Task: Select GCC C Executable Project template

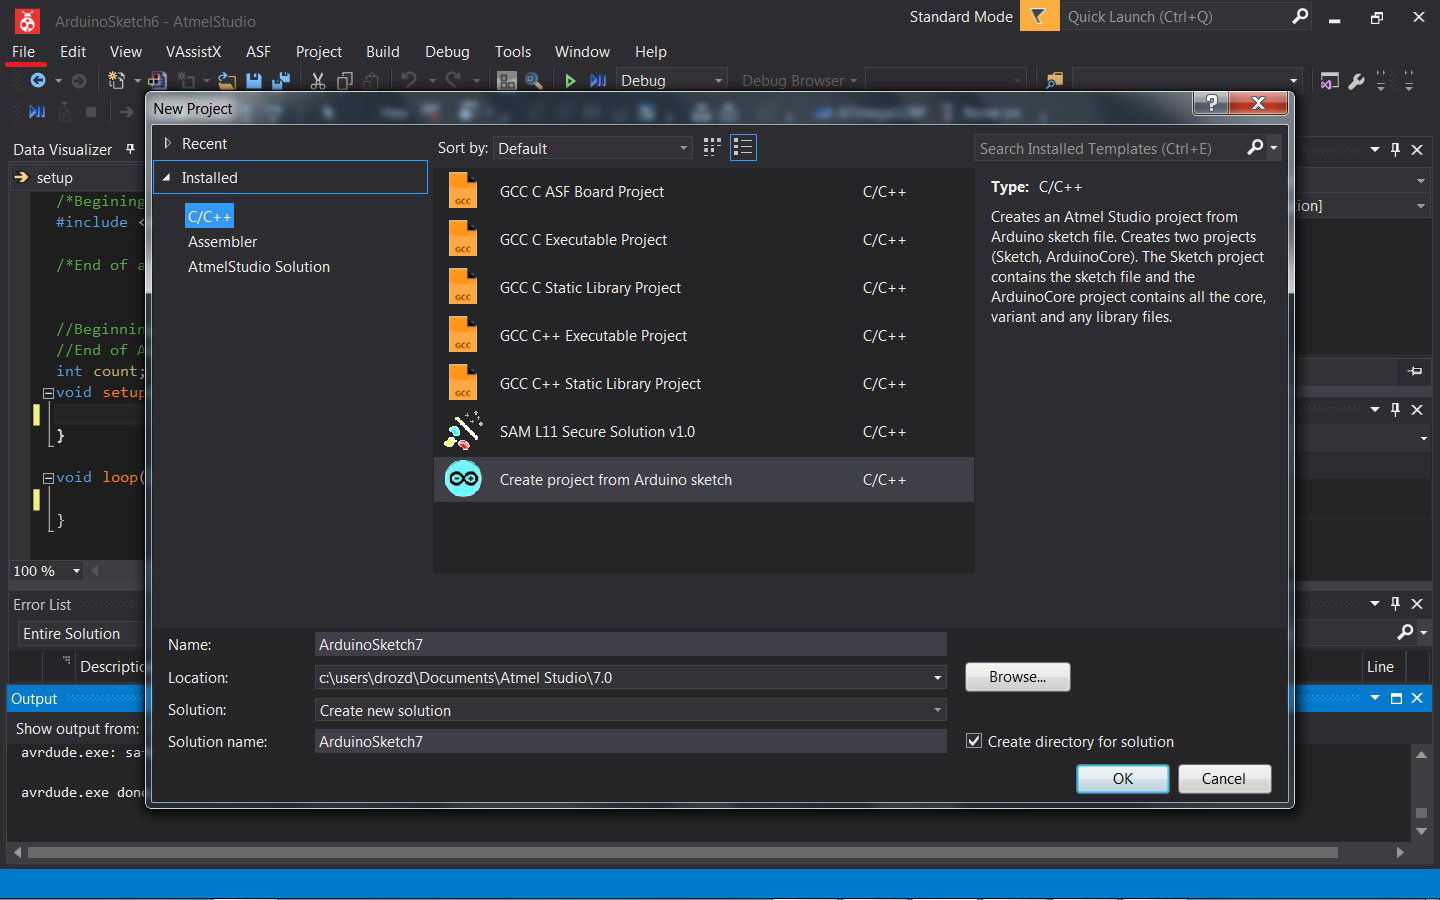Action: (x=703, y=239)
